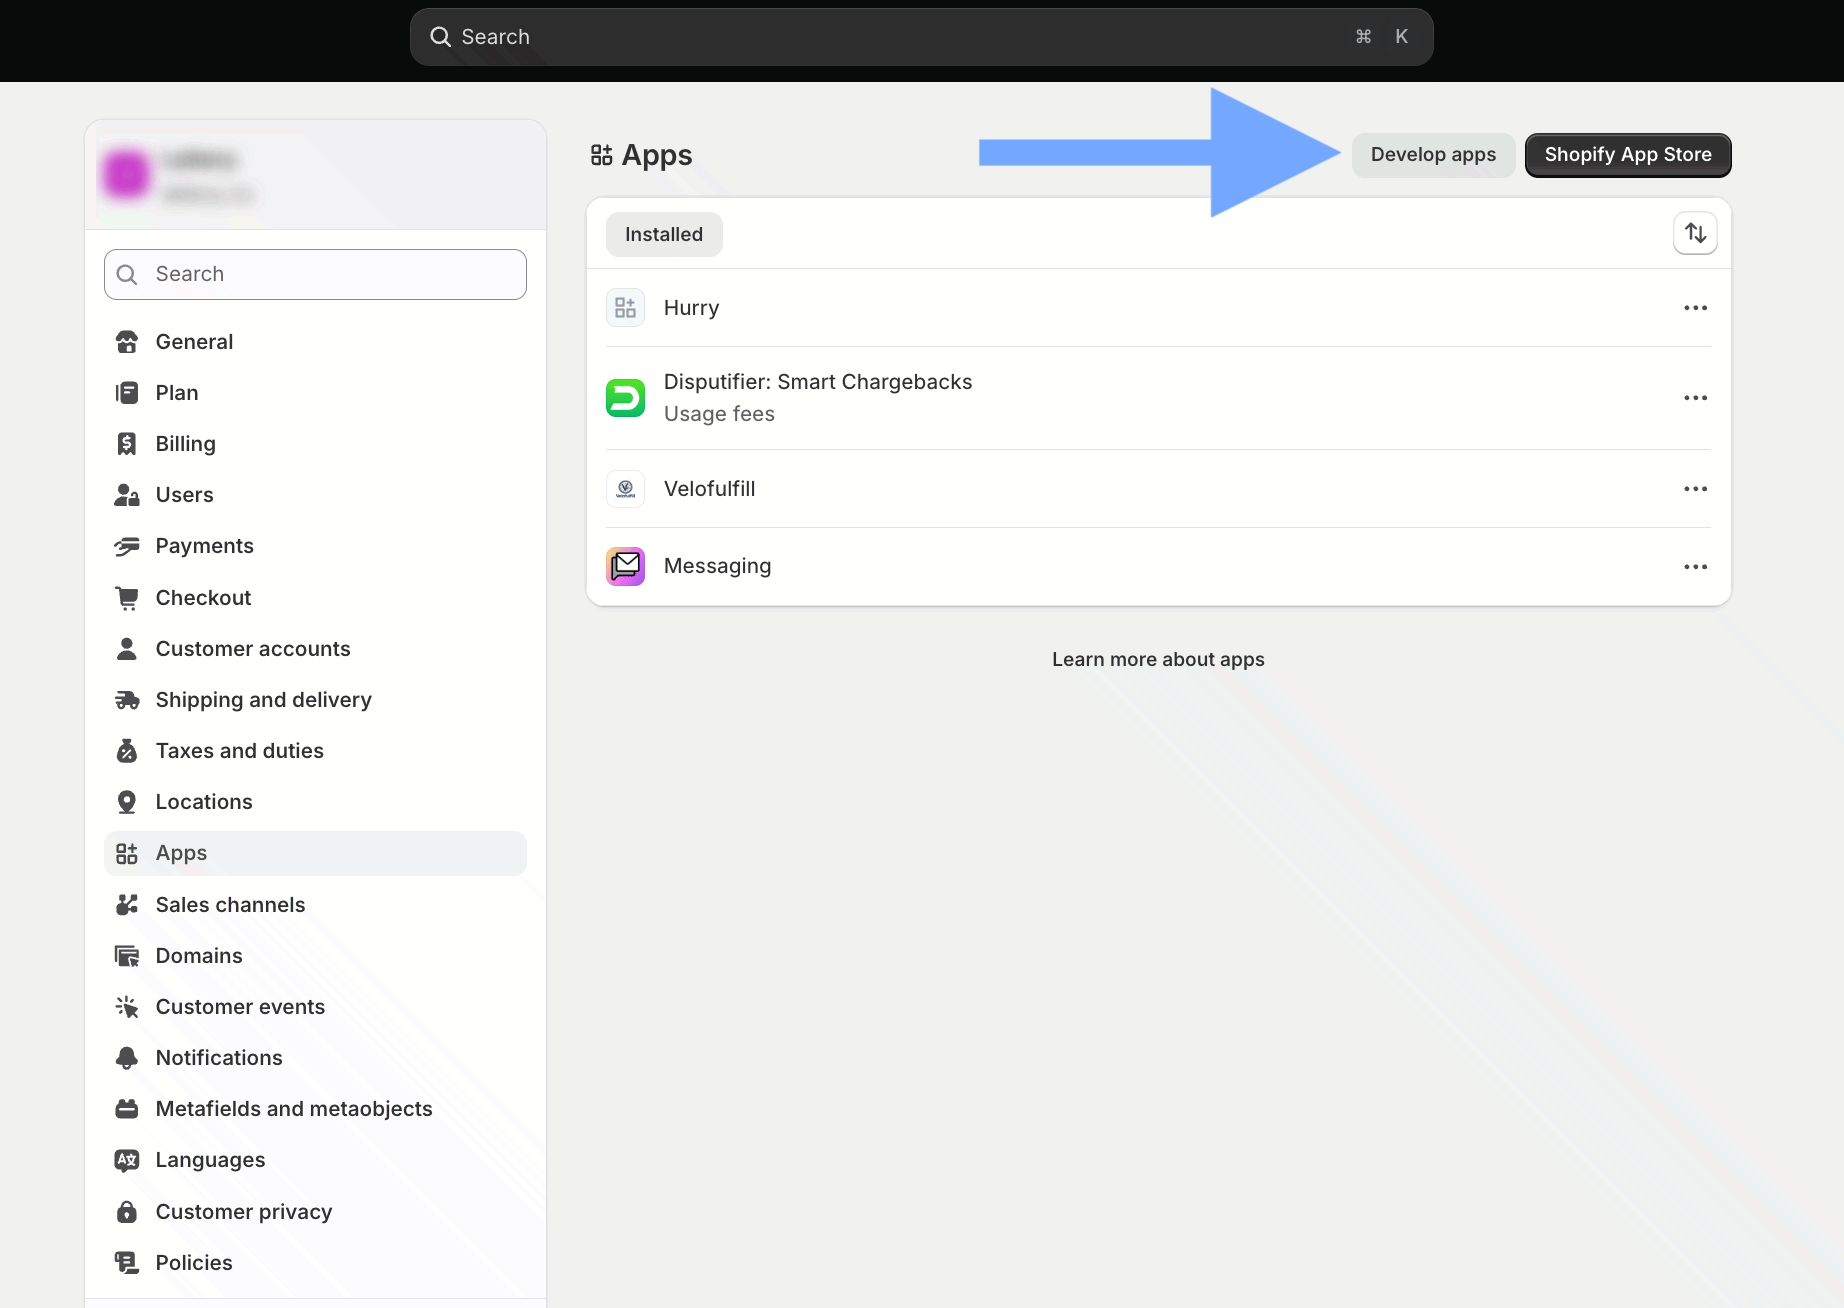Image resolution: width=1844 pixels, height=1308 pixels.
Task: Open Plan settings
Action: coord(315,393)
